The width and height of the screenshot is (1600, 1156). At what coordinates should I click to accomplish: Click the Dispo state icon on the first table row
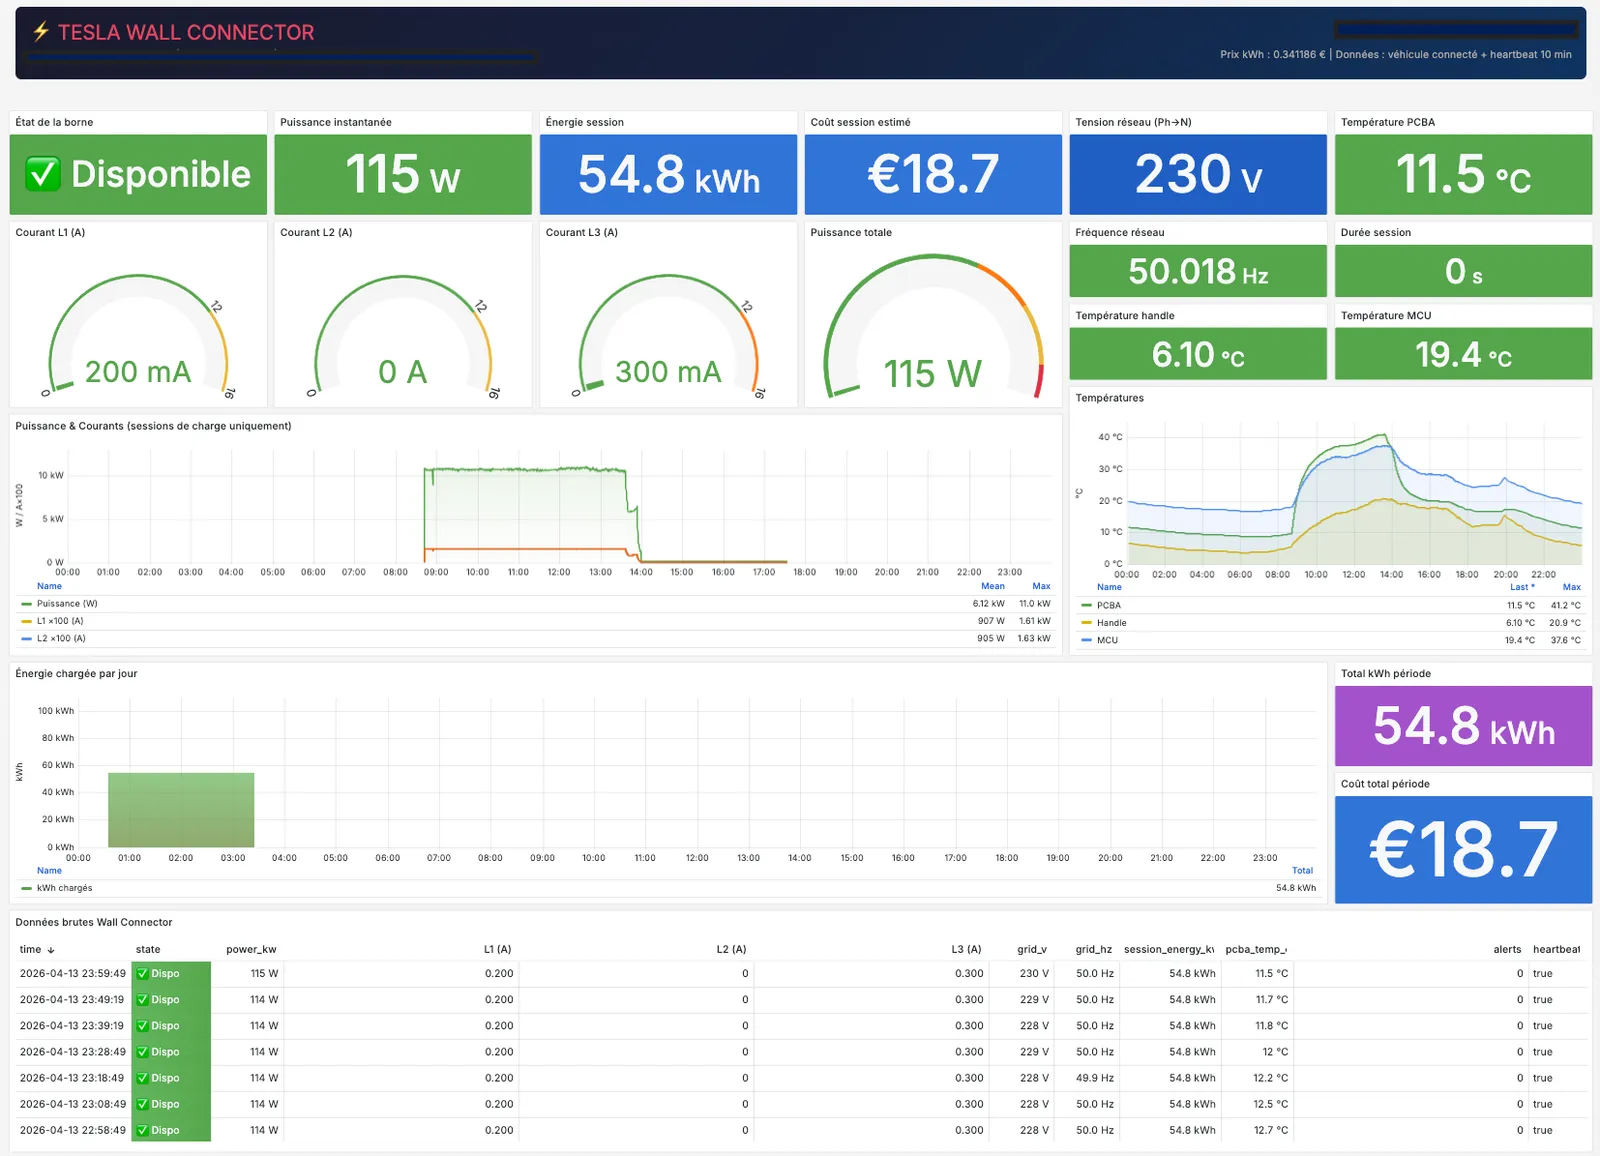pos(144,973)
